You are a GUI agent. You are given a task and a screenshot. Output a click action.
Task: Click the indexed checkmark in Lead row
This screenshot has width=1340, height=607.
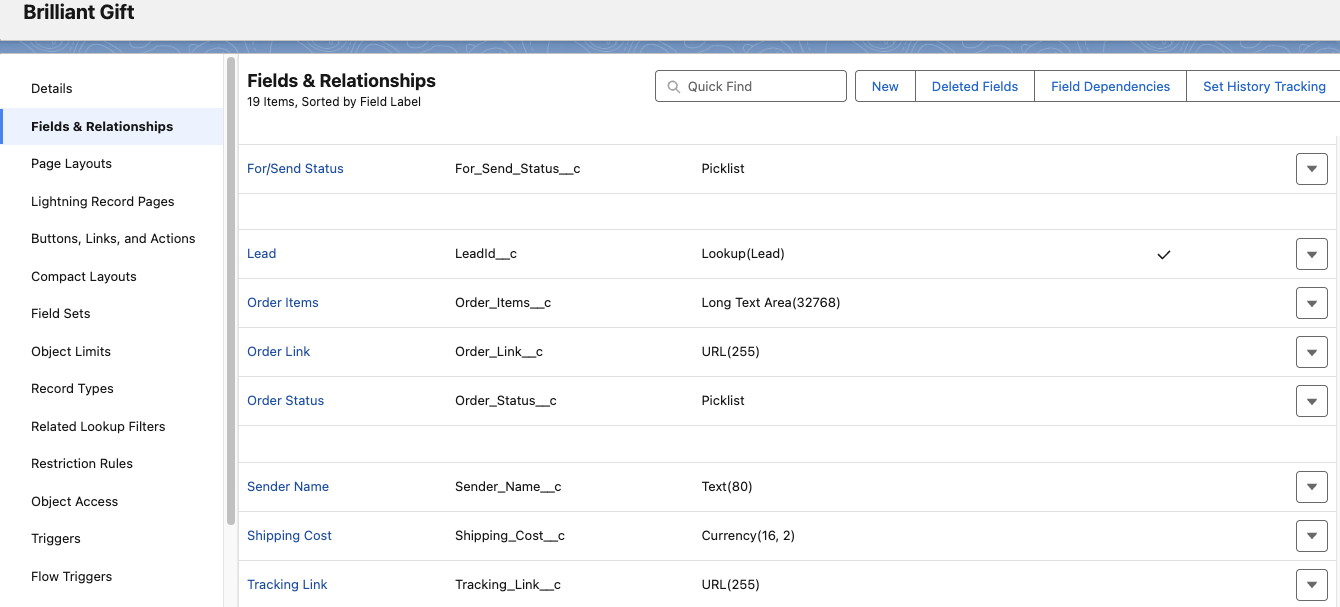point(1163,255)
